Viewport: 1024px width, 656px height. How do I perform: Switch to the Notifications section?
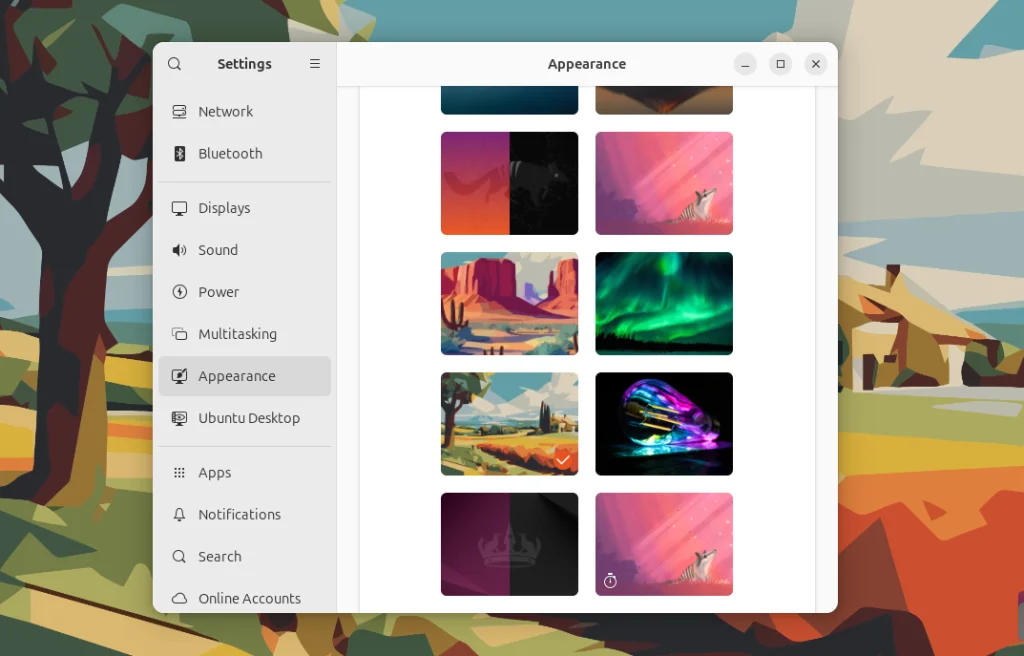pos(181,514)
